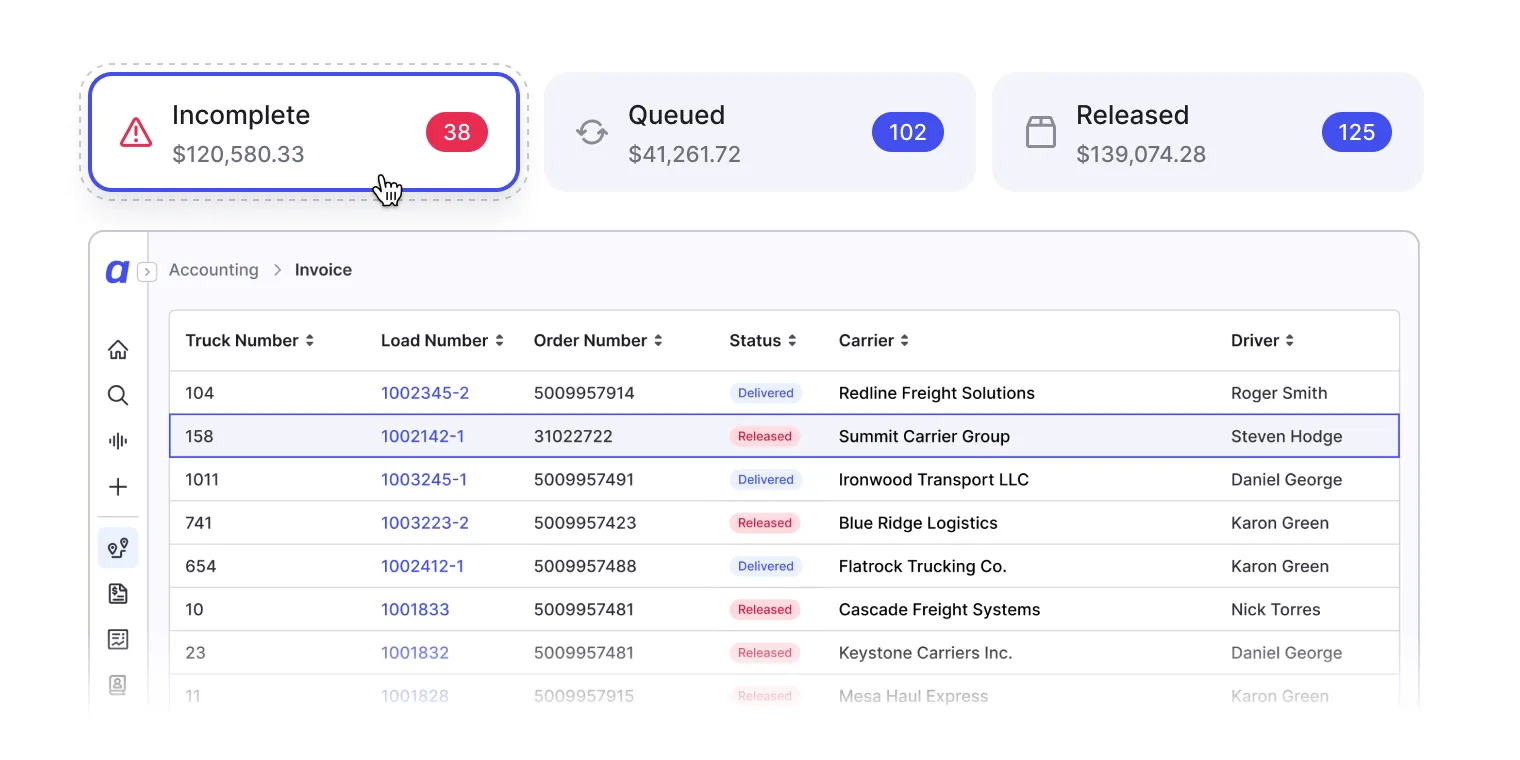Viewport: 1520px width, 760px height.
Task: Click the report chart sidebar icon
Action: [x=118, y=639]
